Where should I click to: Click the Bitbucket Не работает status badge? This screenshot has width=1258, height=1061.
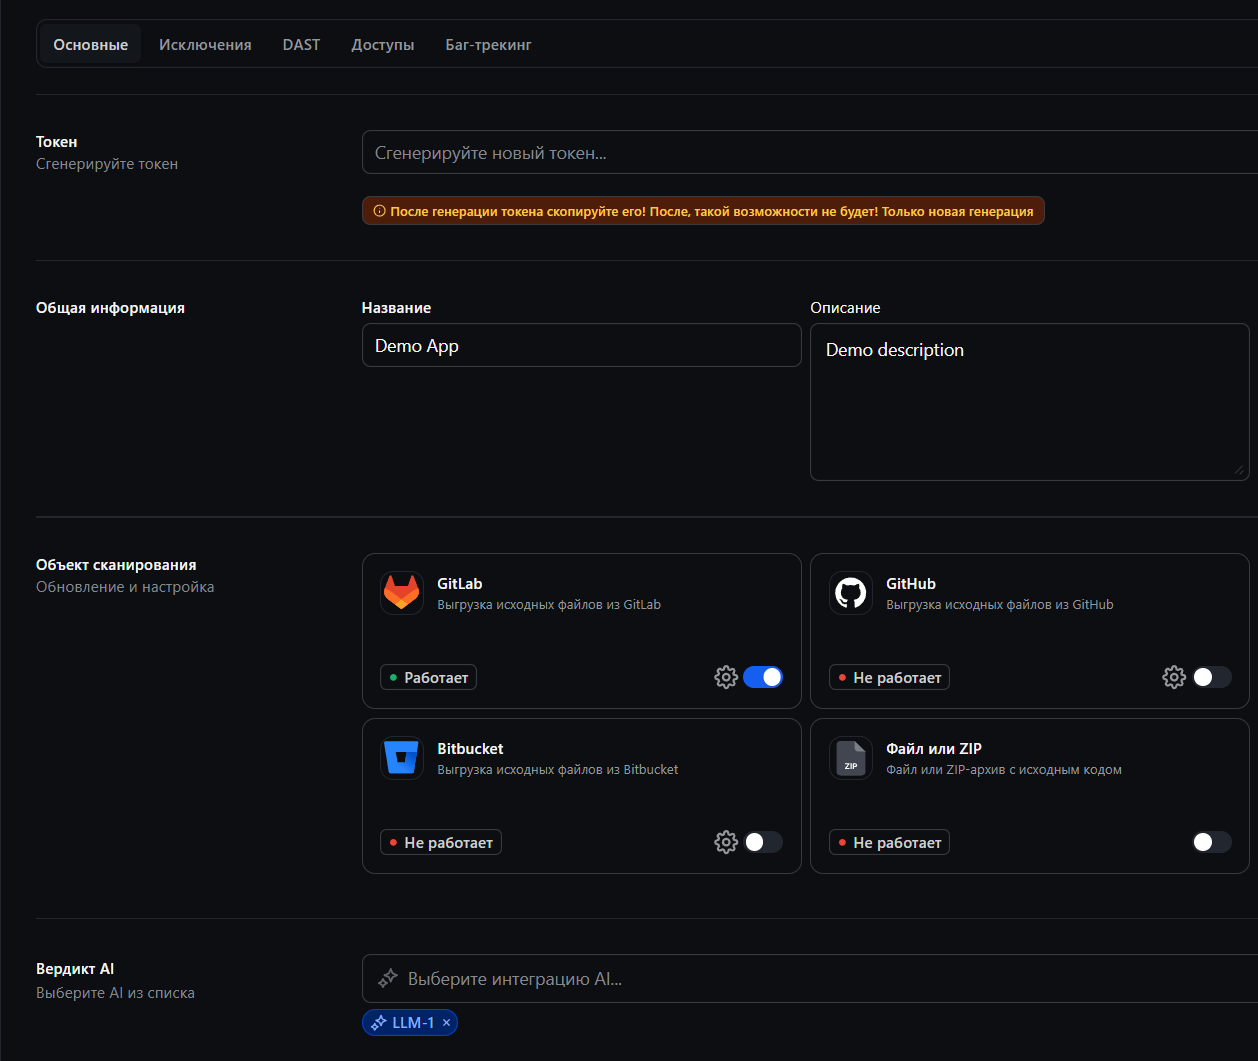tap(440, 842)
